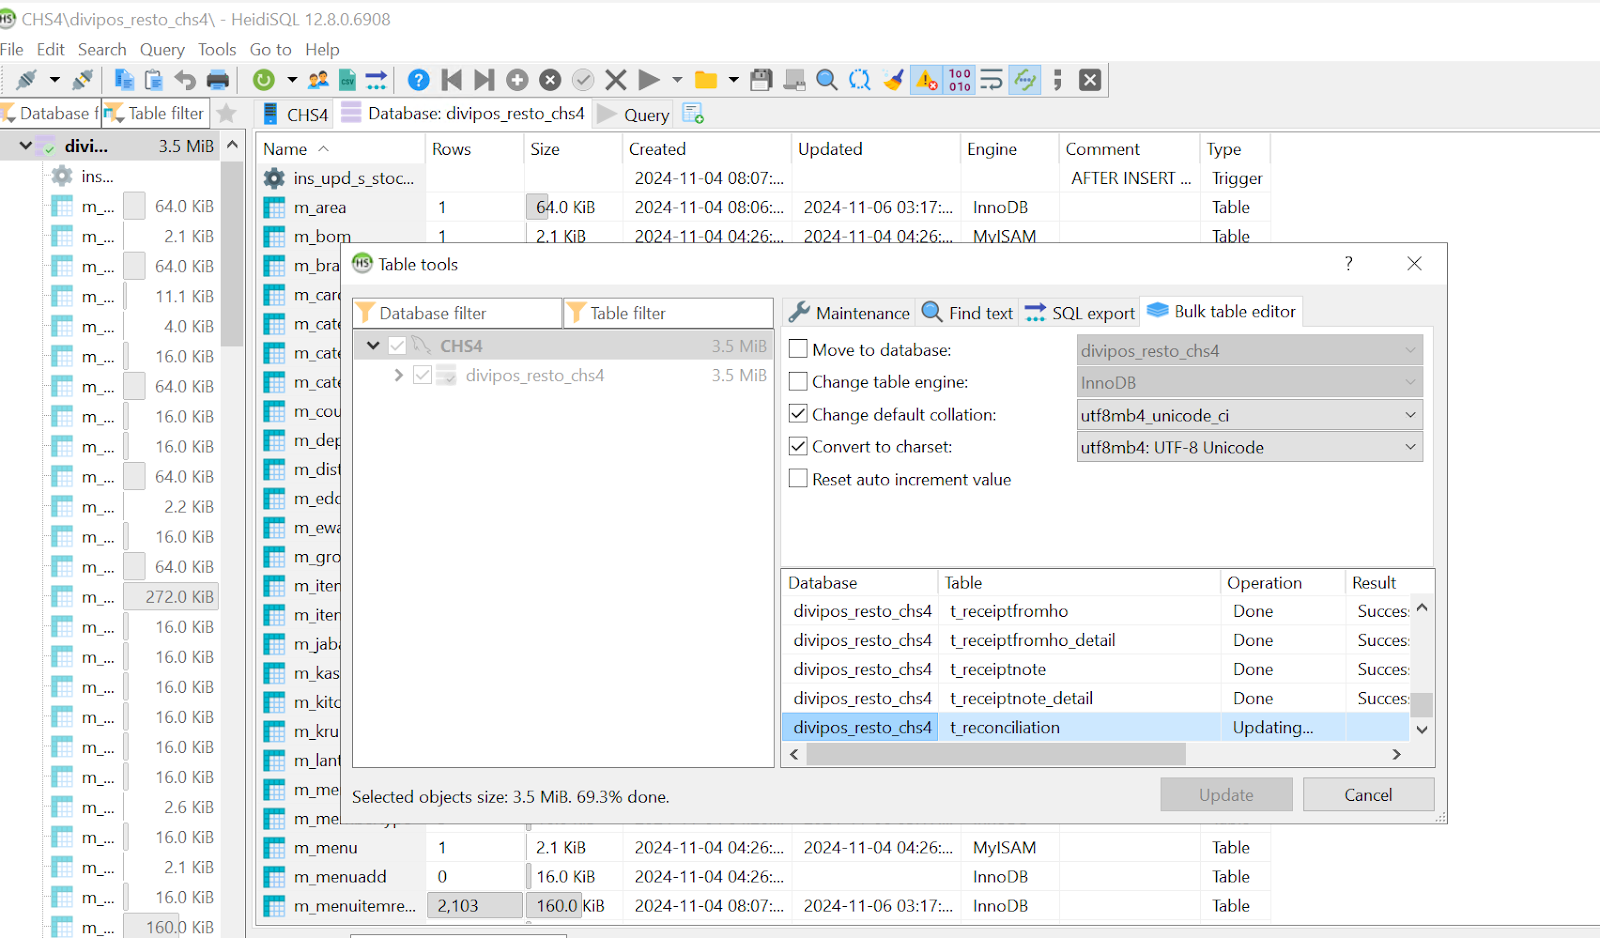Open the Search menu
This screenshot has height=938, width=1600.
pos(102,49)
